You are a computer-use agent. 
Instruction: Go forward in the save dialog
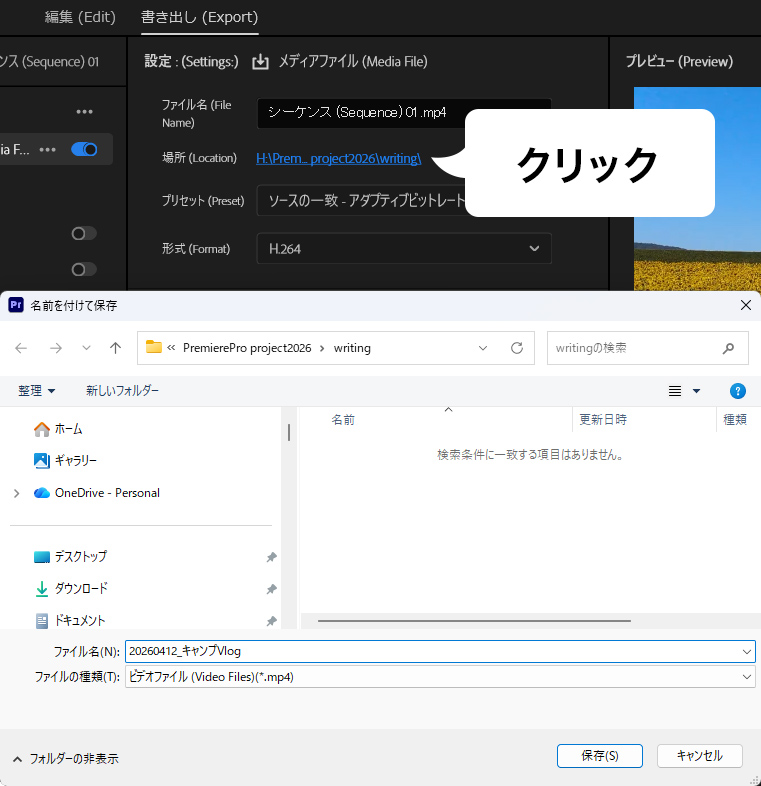[x=56, y=348]
